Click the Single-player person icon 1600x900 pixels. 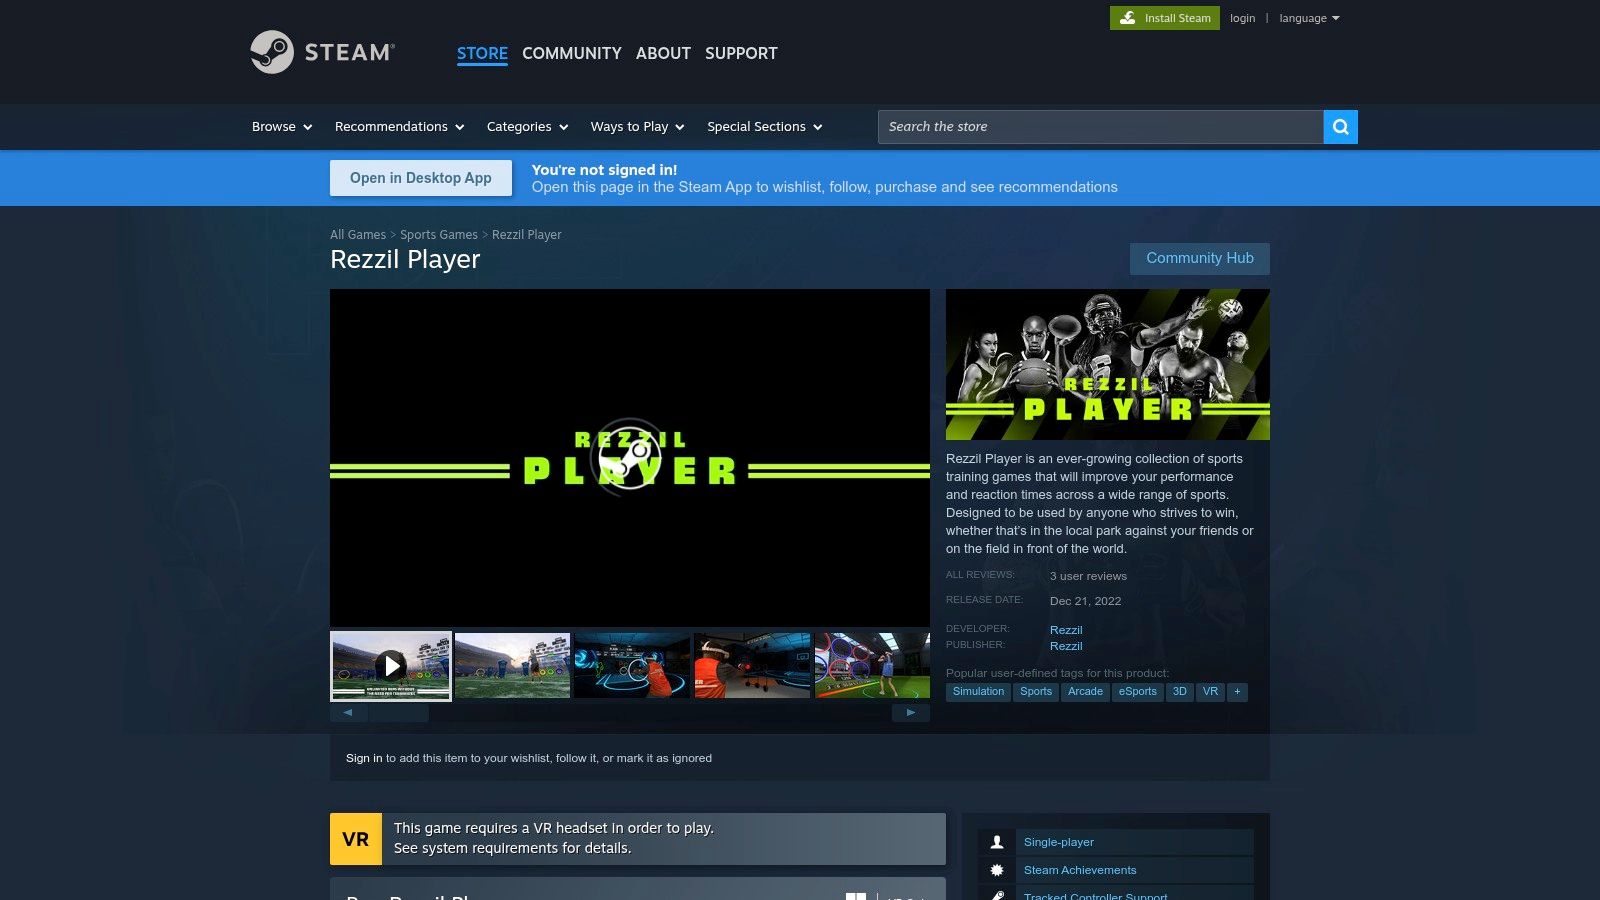[x=997, y=842]
